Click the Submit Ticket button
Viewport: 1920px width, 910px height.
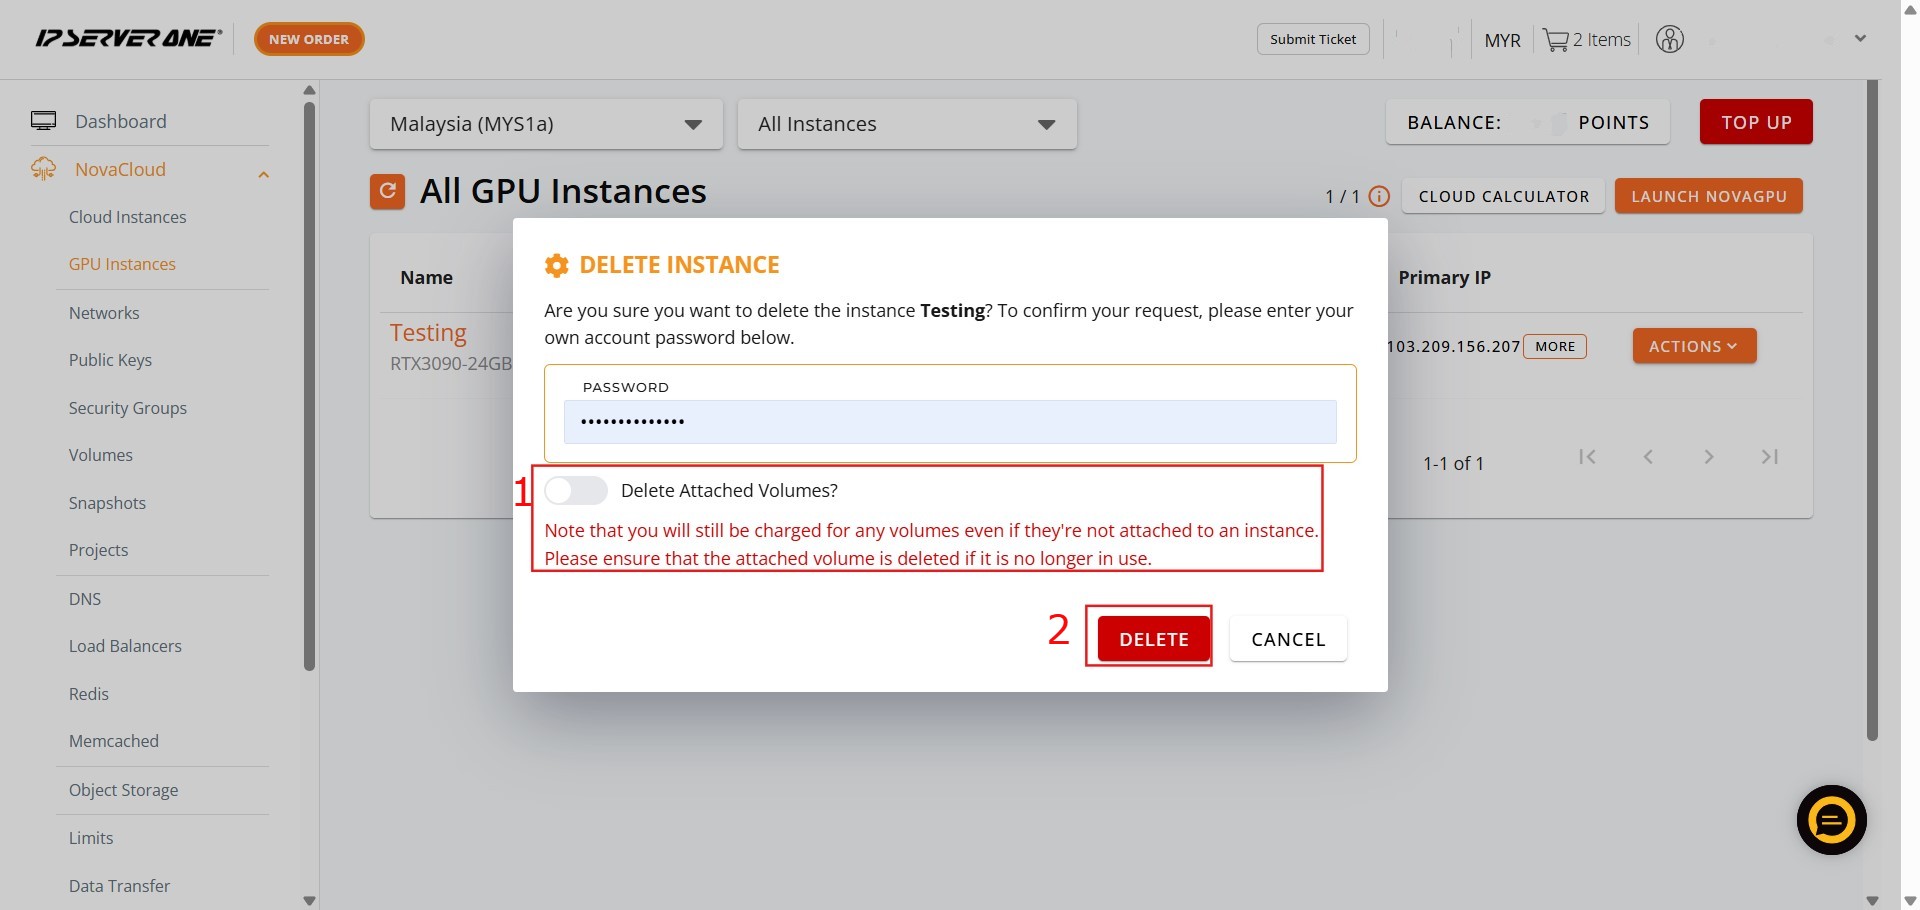click(x=1312, y=39)
